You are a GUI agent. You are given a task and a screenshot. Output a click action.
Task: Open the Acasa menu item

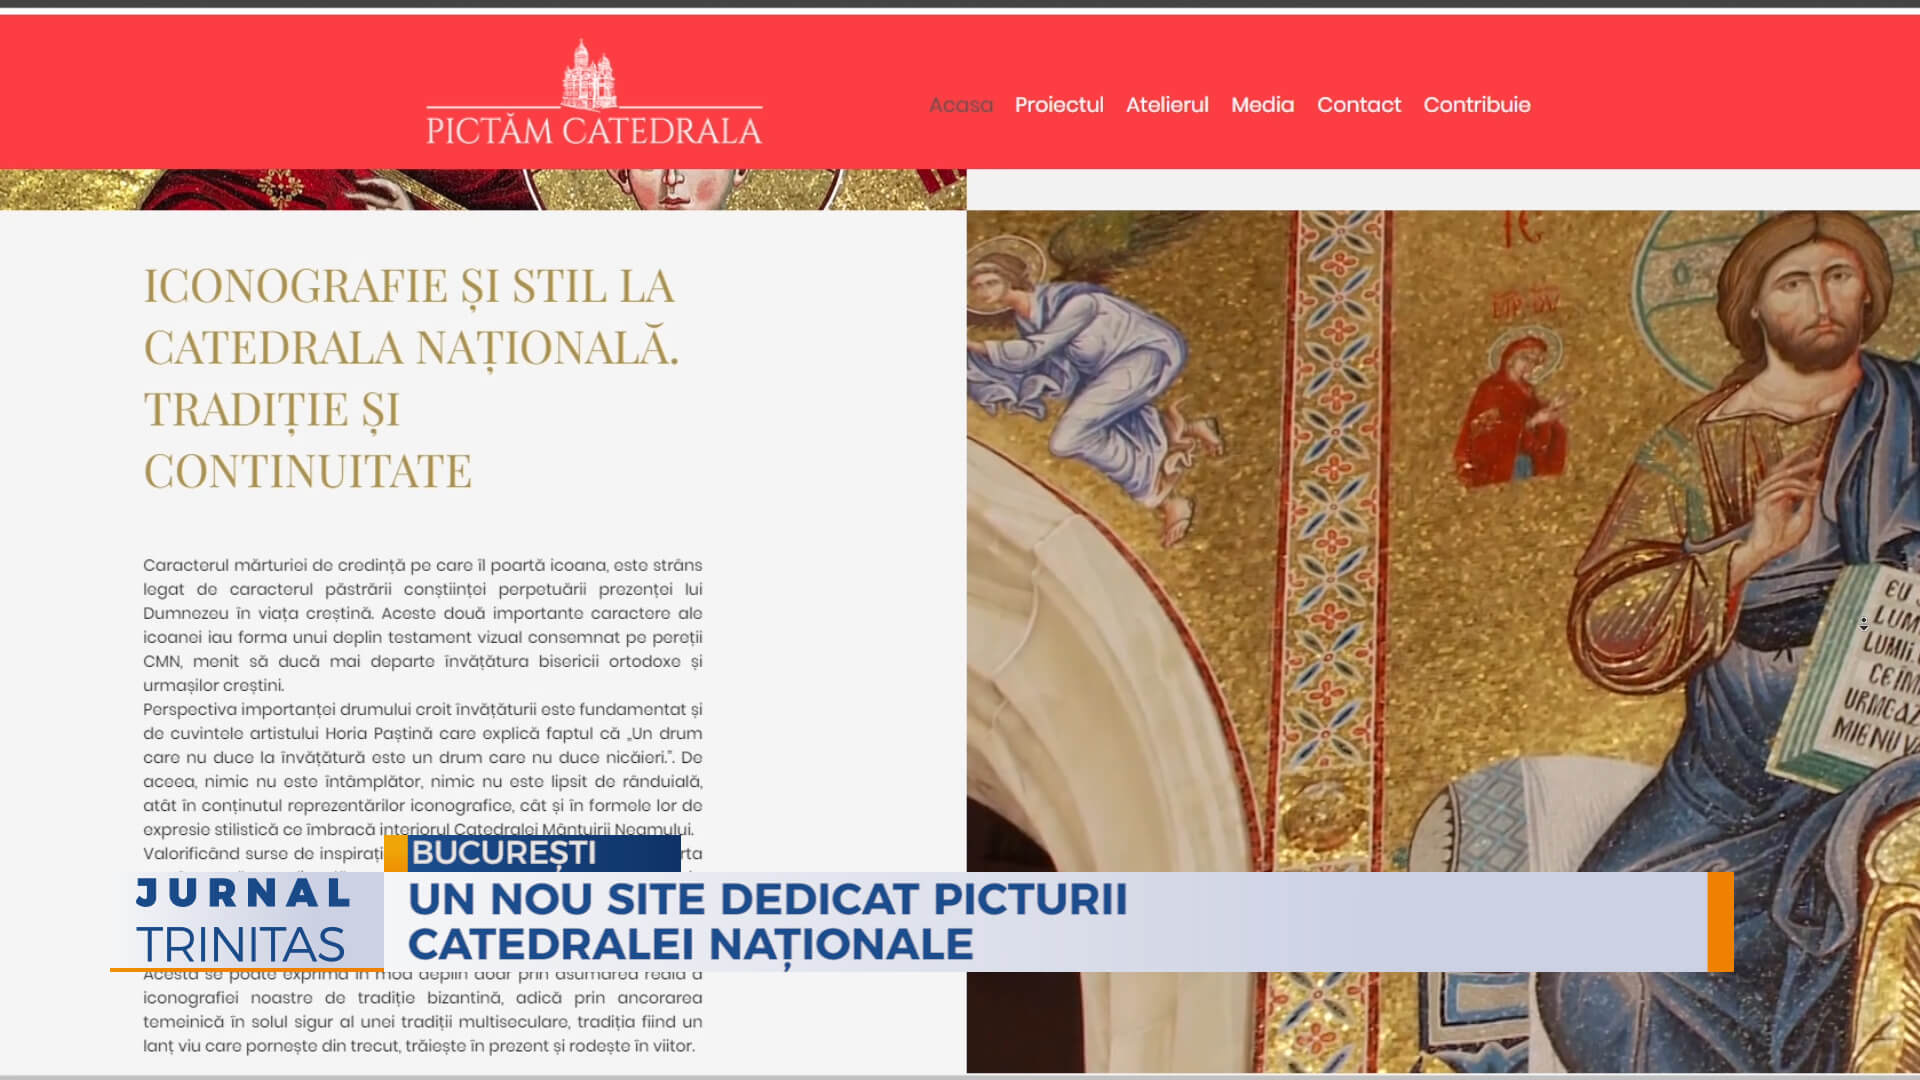coord(960,105)
